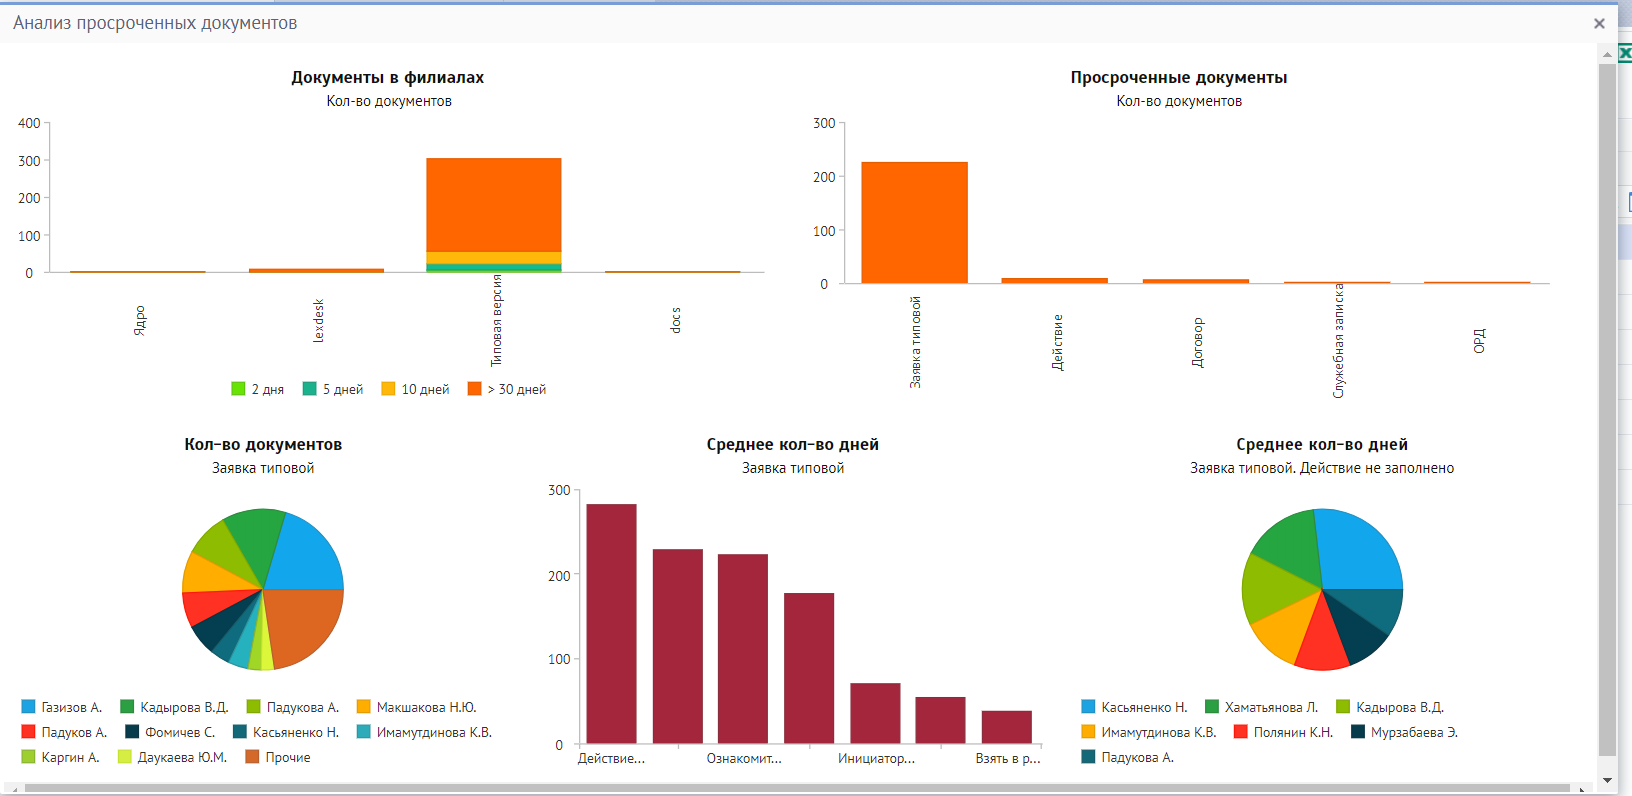Viewport: 1632px width, 796px height.
Task: Click the Каргин А. legend entry
Action: pos(60,757)
